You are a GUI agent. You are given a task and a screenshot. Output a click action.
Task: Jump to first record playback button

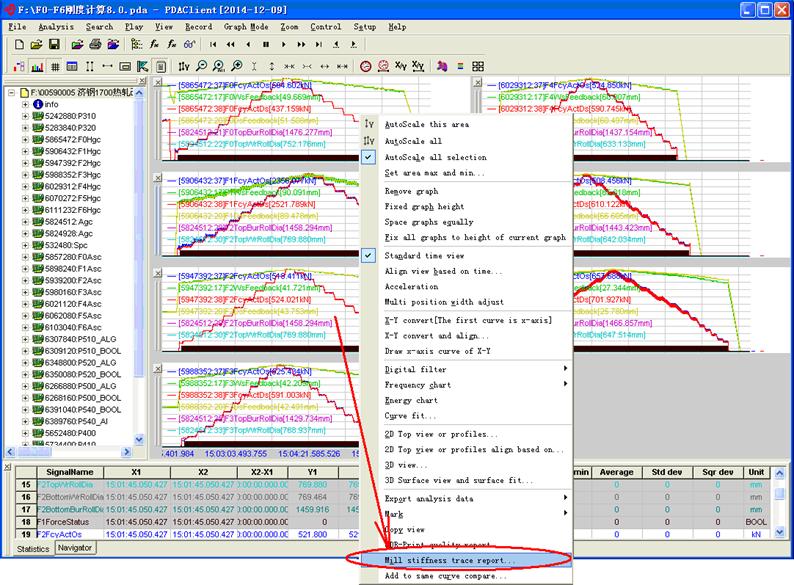(213, 45)
